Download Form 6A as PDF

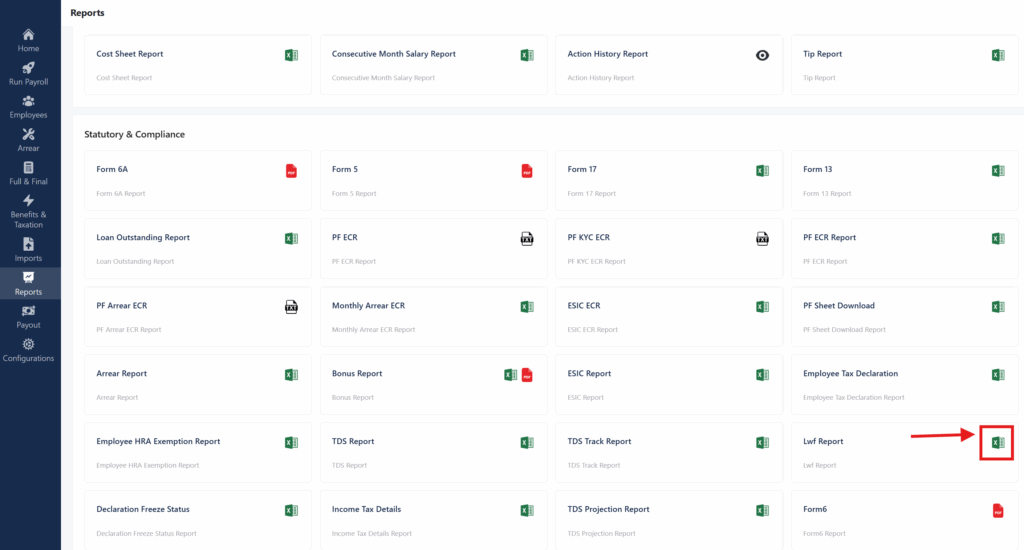tap(291, 171)
